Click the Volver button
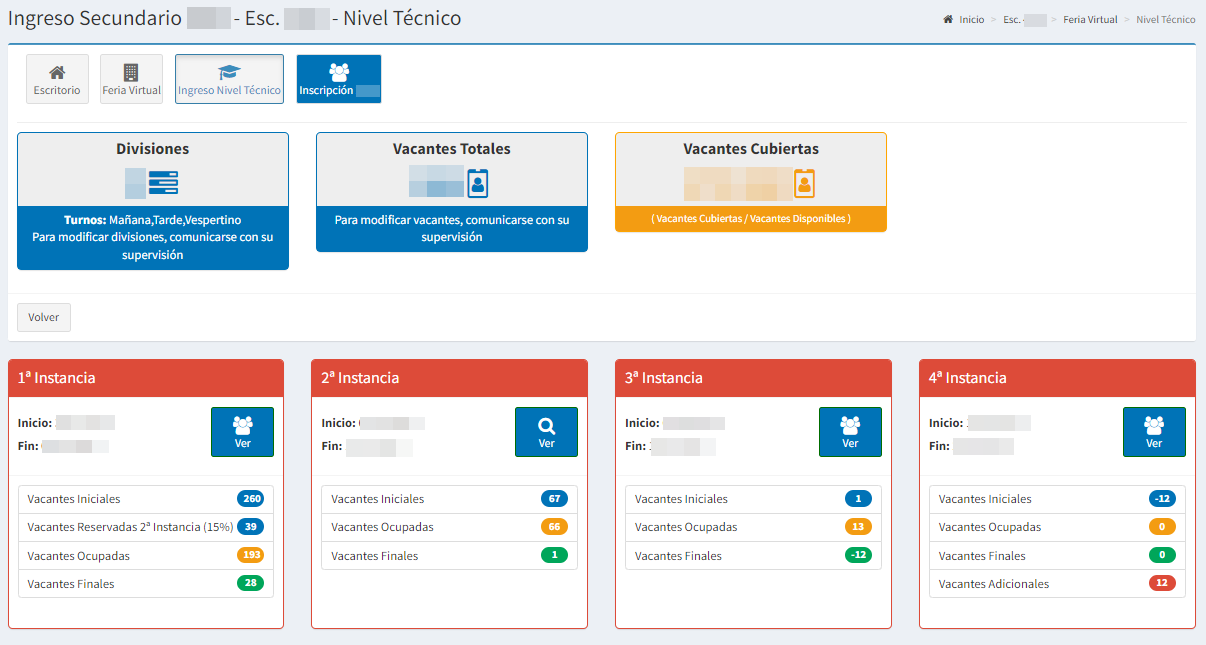 point(44,317)
